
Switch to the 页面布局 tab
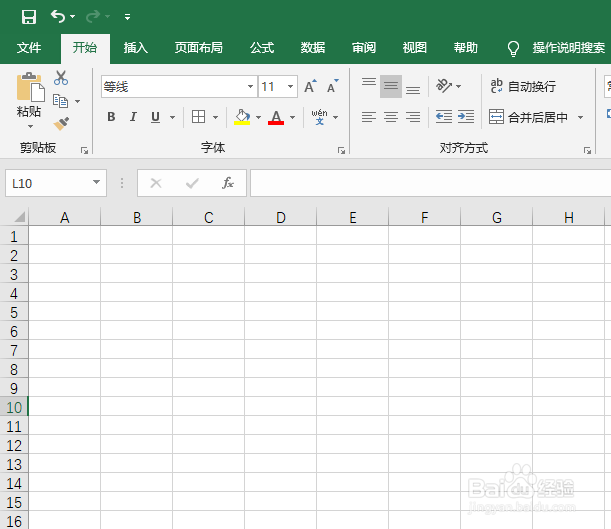[199, 48]
